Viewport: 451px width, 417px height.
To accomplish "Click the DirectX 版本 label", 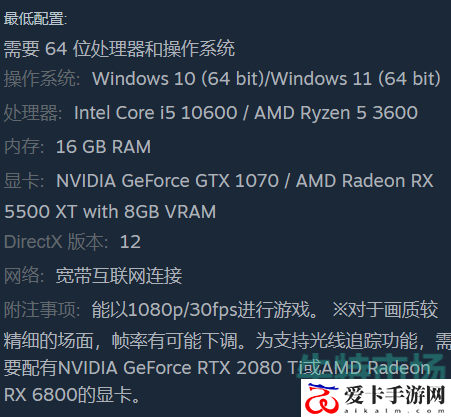I will 56,242.
